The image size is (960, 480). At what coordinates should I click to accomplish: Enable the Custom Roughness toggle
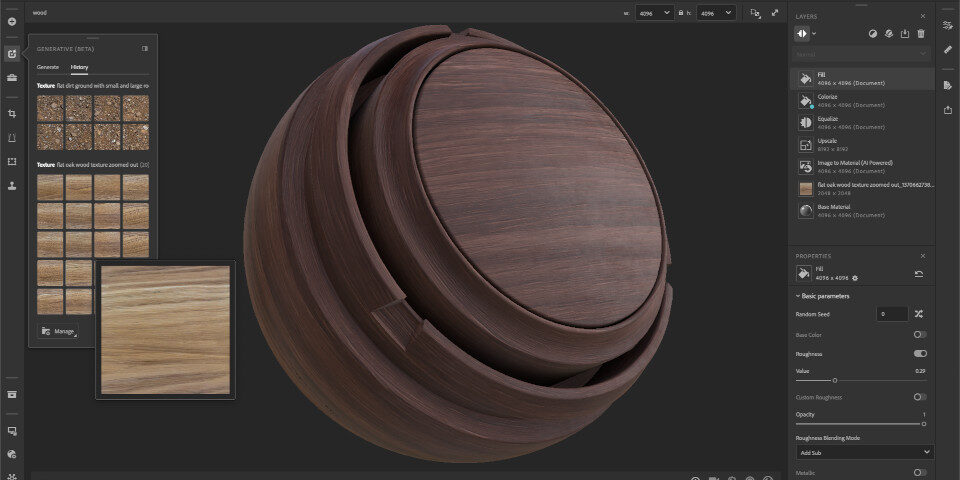tap(920, 397)
